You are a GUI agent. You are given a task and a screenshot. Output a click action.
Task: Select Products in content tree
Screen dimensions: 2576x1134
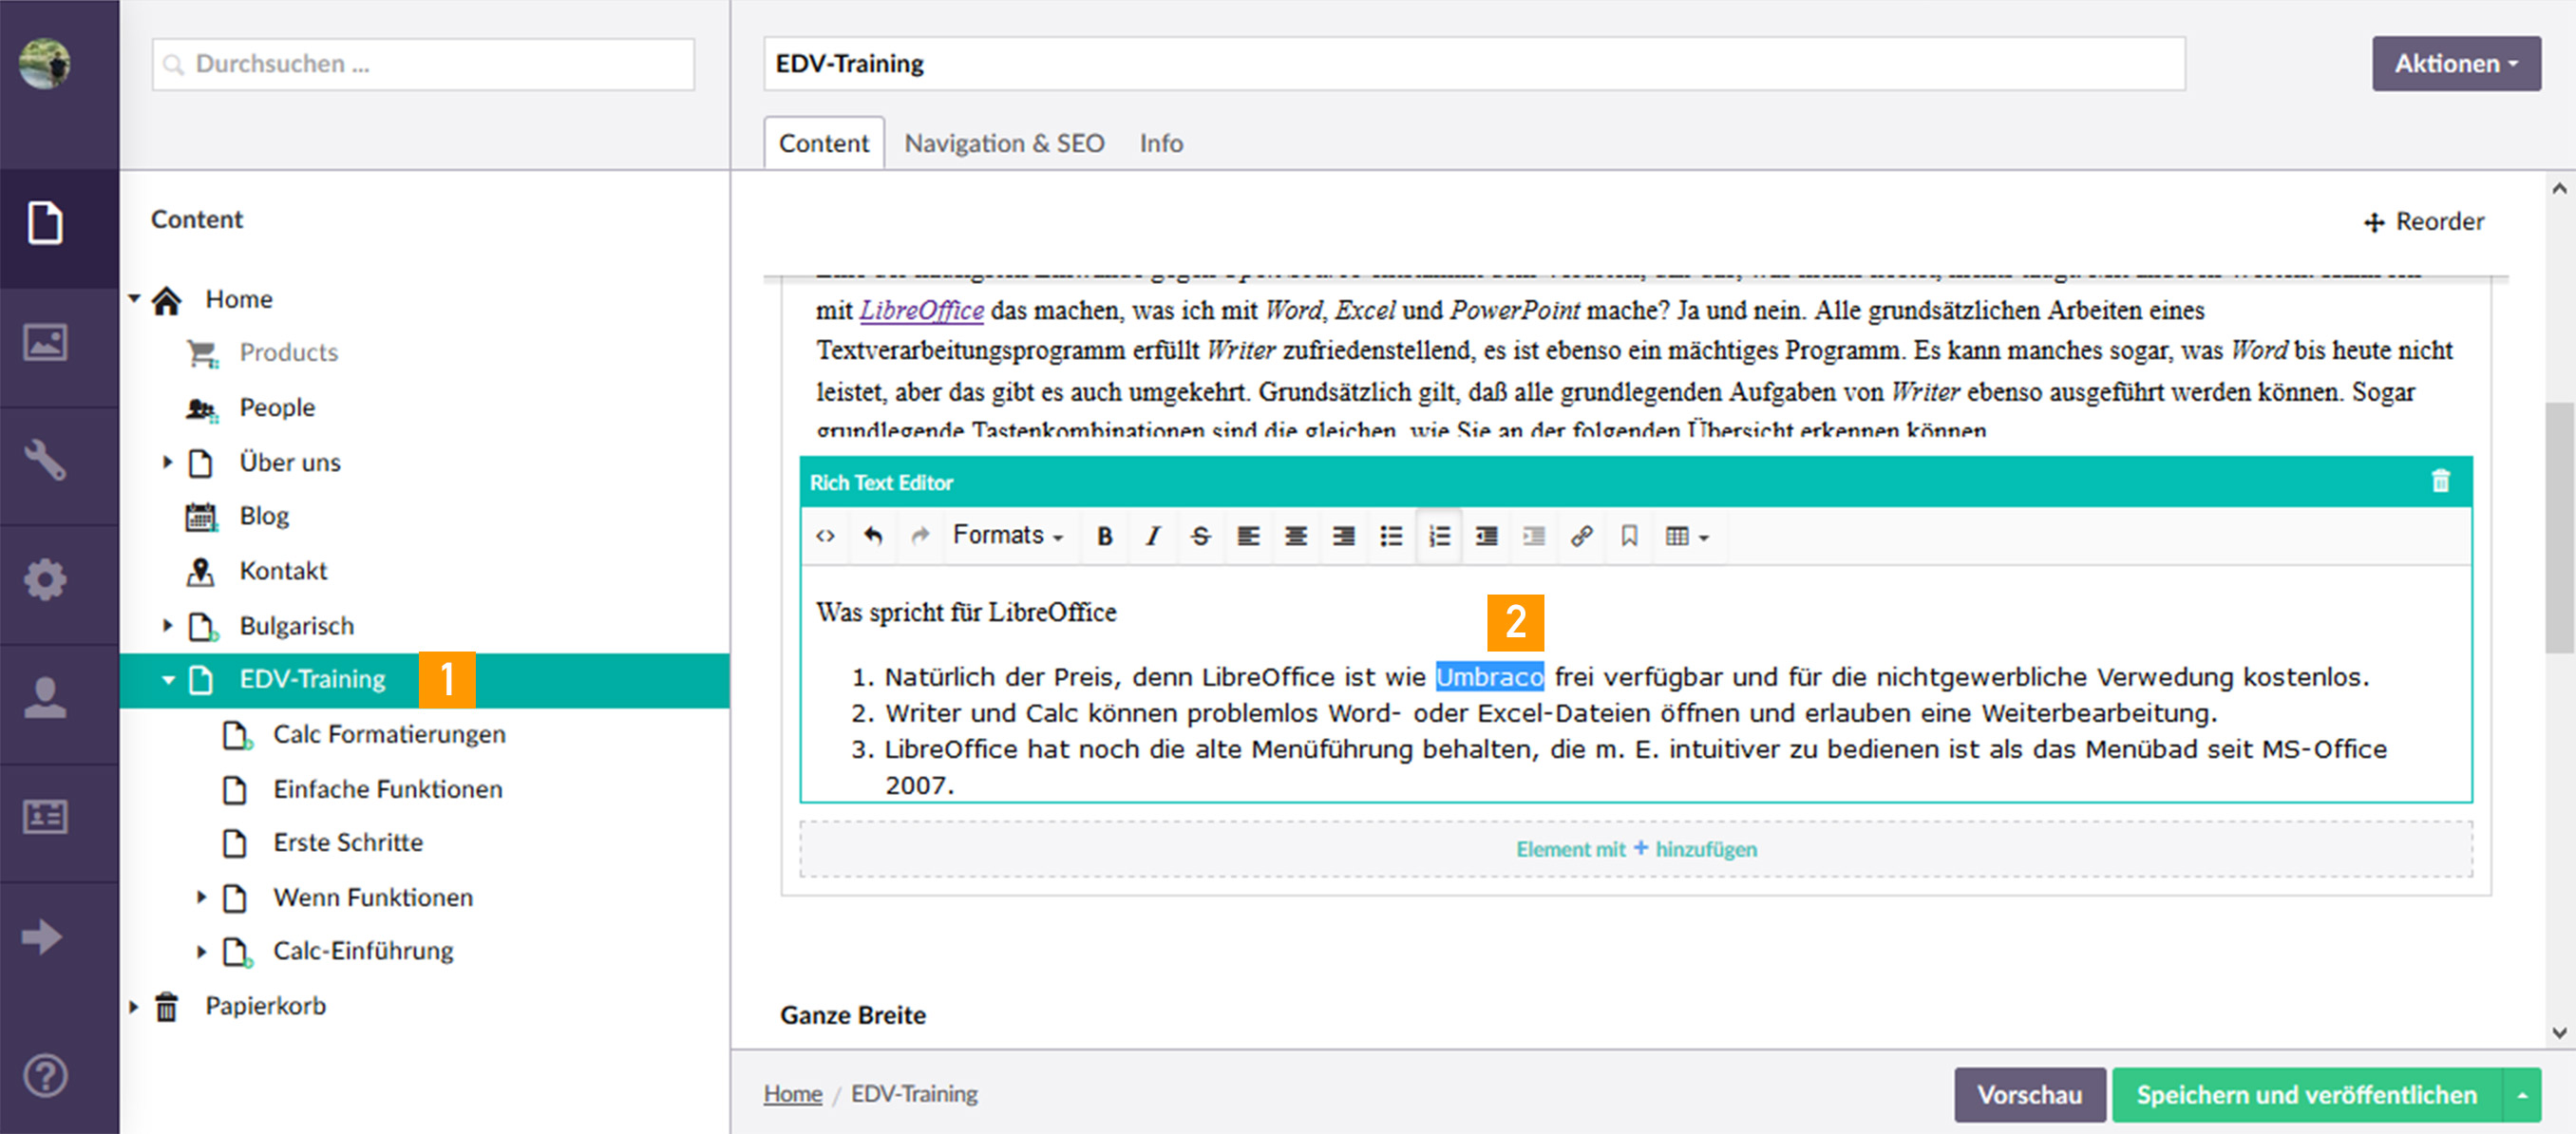pos(288,352)
